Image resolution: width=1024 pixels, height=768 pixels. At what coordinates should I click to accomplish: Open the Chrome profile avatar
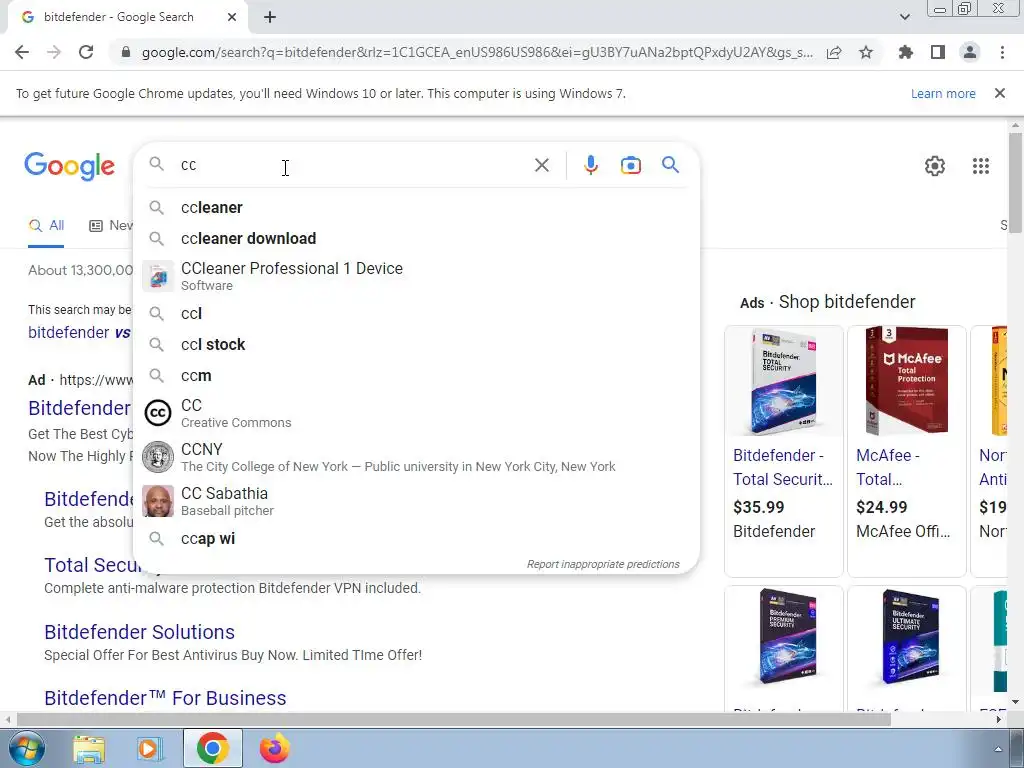pos(970,52)
